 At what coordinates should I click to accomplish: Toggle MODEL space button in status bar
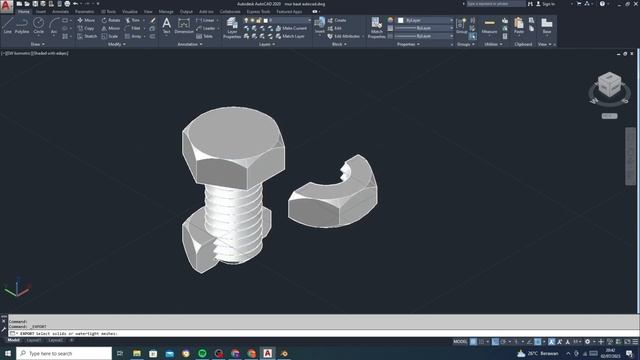pyautogui.click(x=460, y=342)
